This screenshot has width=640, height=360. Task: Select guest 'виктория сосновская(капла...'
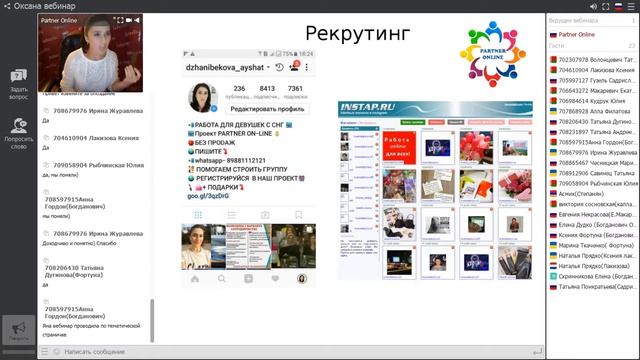(x=593, y=204)
